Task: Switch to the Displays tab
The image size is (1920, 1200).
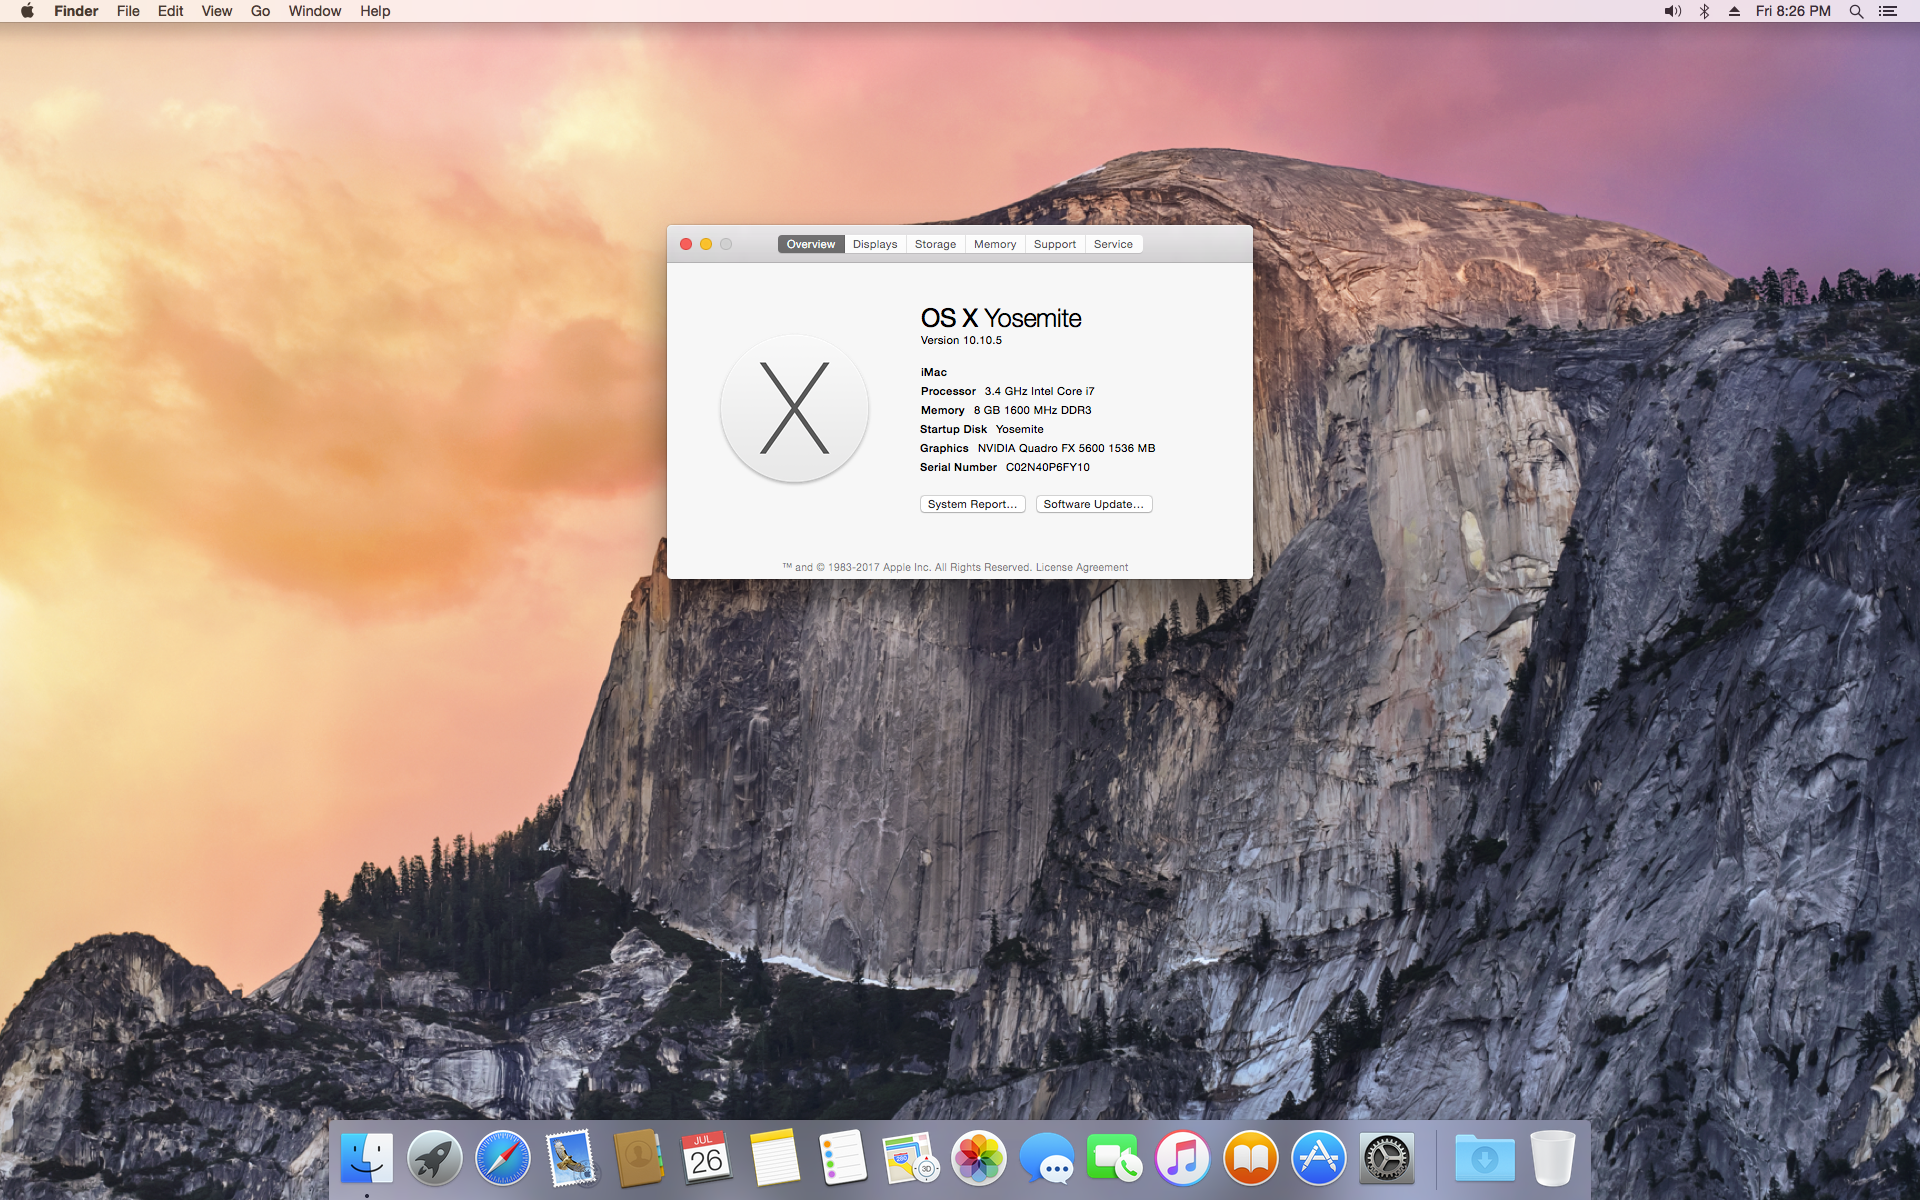Action: coord(875,244)
